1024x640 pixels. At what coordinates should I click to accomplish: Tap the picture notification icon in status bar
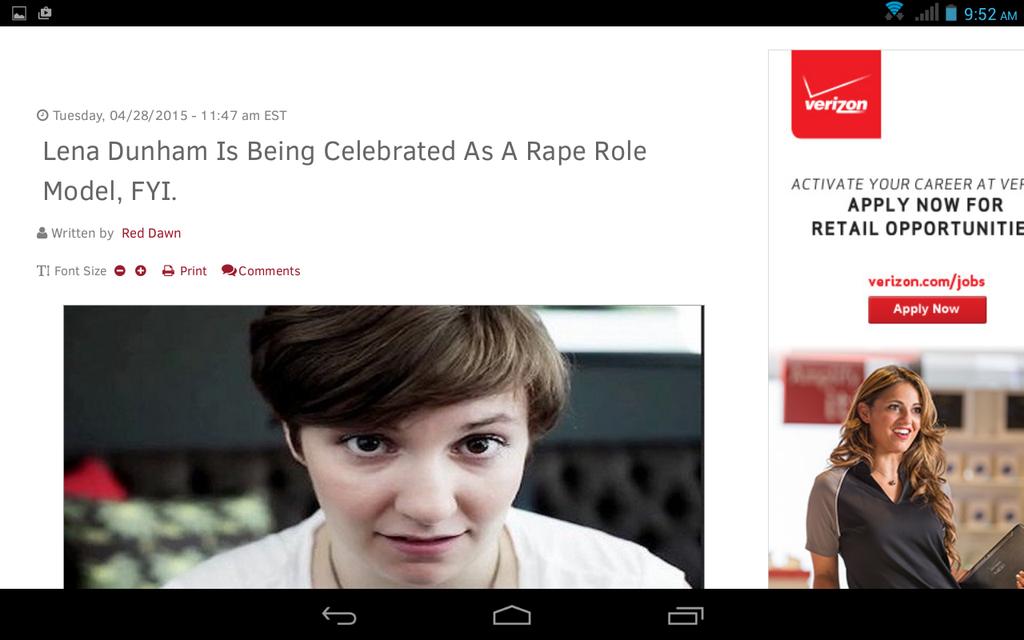19,13
